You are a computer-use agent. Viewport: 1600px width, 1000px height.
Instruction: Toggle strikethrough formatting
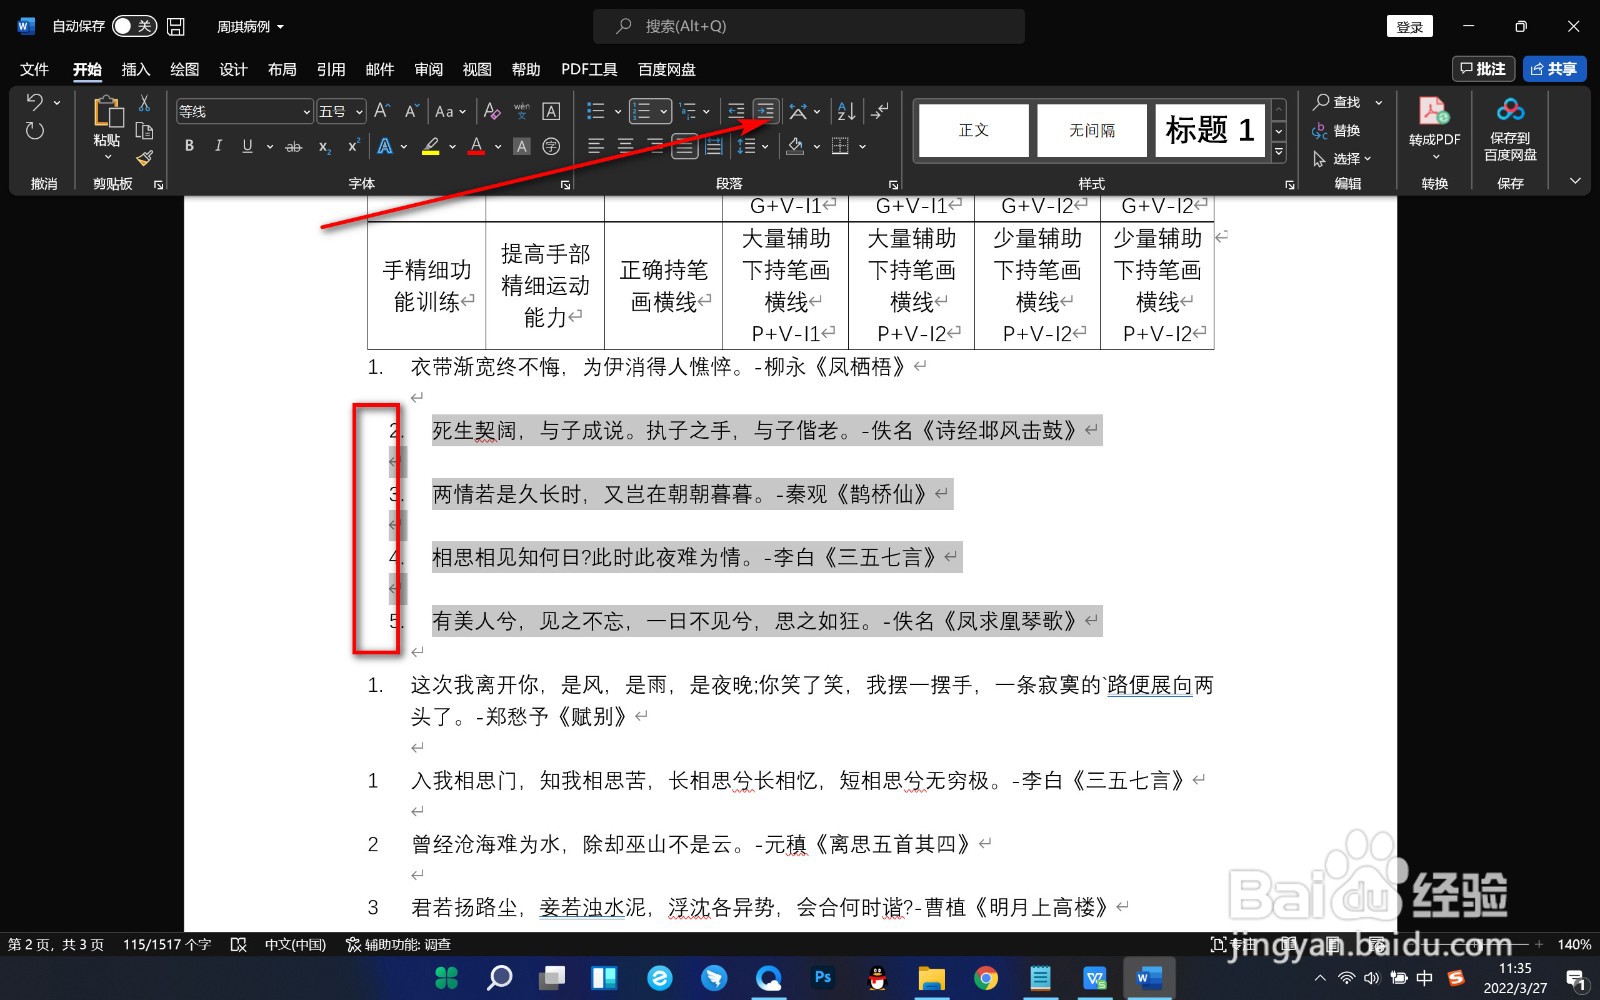tap(293, 146)
